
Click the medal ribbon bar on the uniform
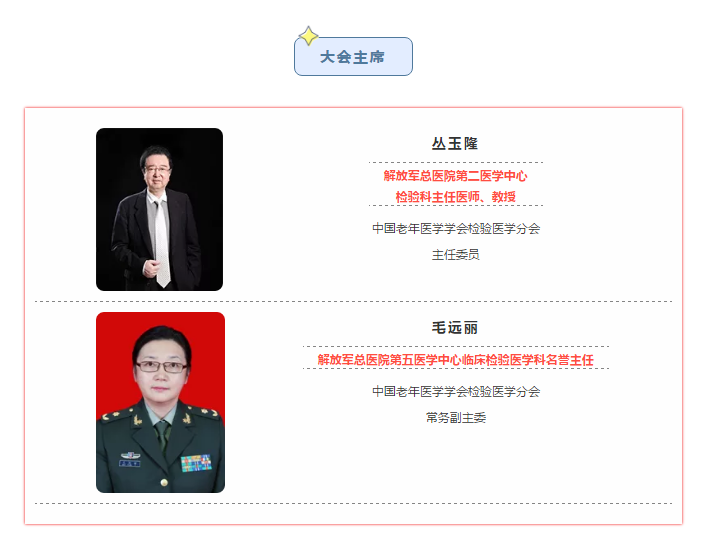point(196,463)
